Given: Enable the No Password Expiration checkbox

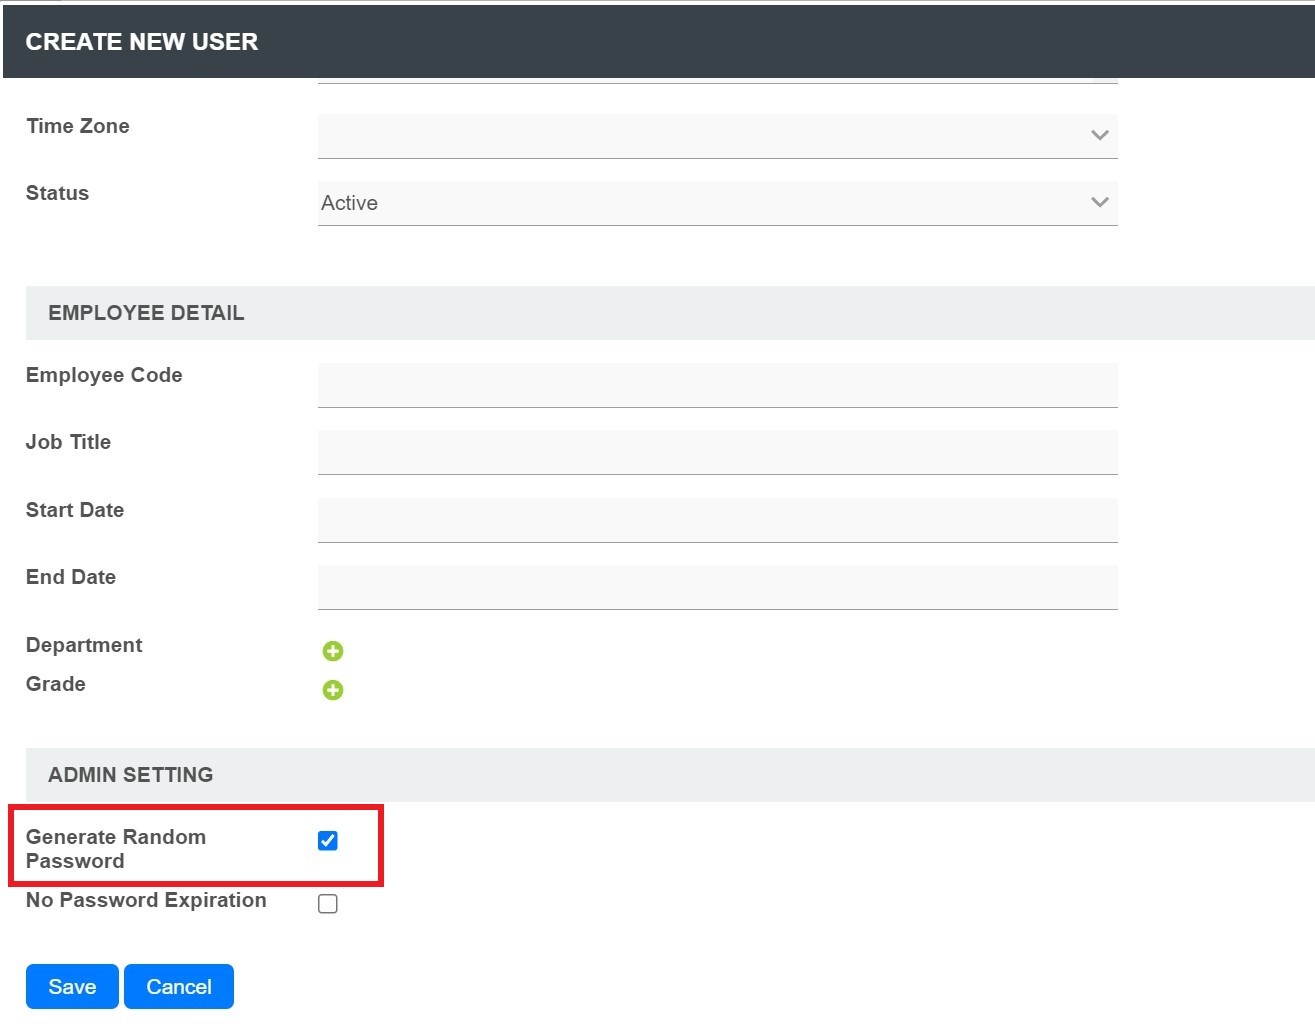Looking at the screenshot, I should pos(328,904).
